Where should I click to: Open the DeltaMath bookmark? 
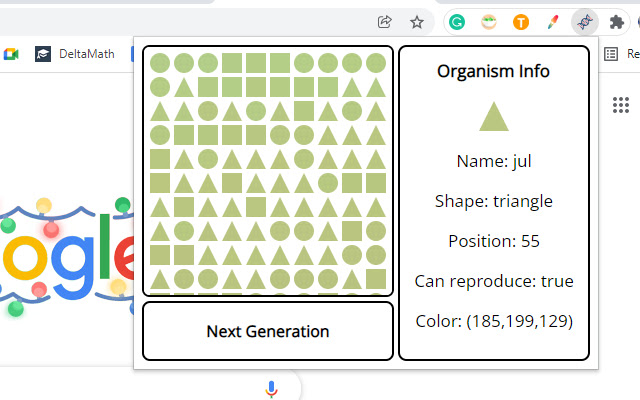click(x=75, y=54)
